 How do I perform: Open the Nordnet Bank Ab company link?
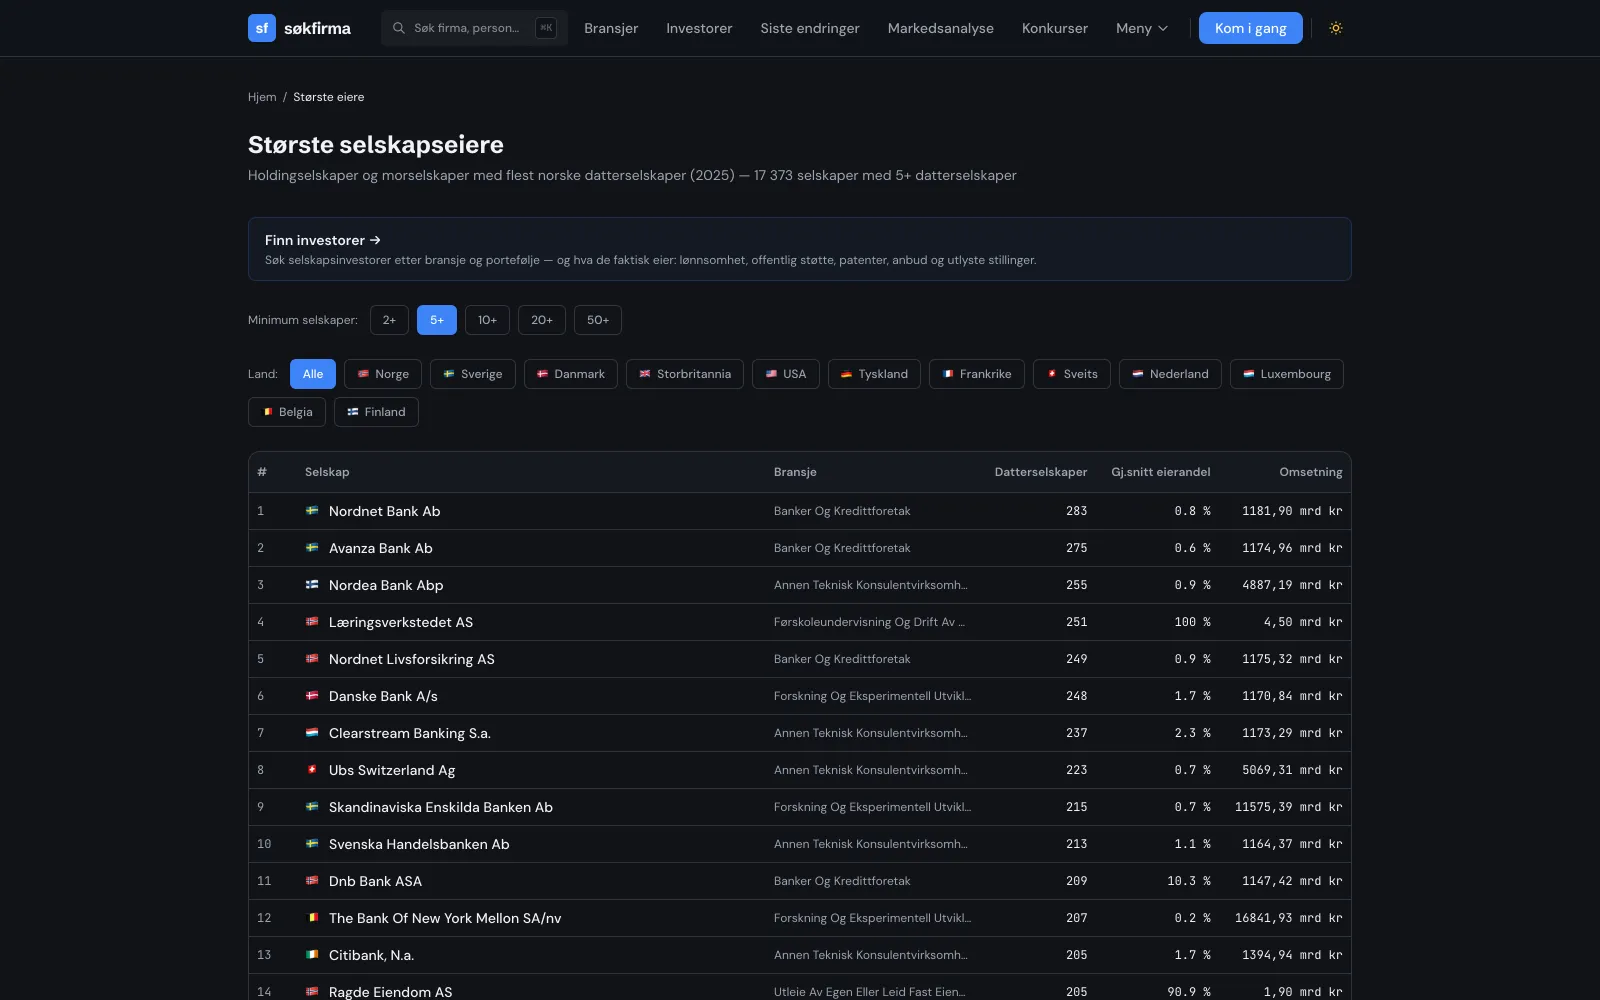(x=385, y=511)
